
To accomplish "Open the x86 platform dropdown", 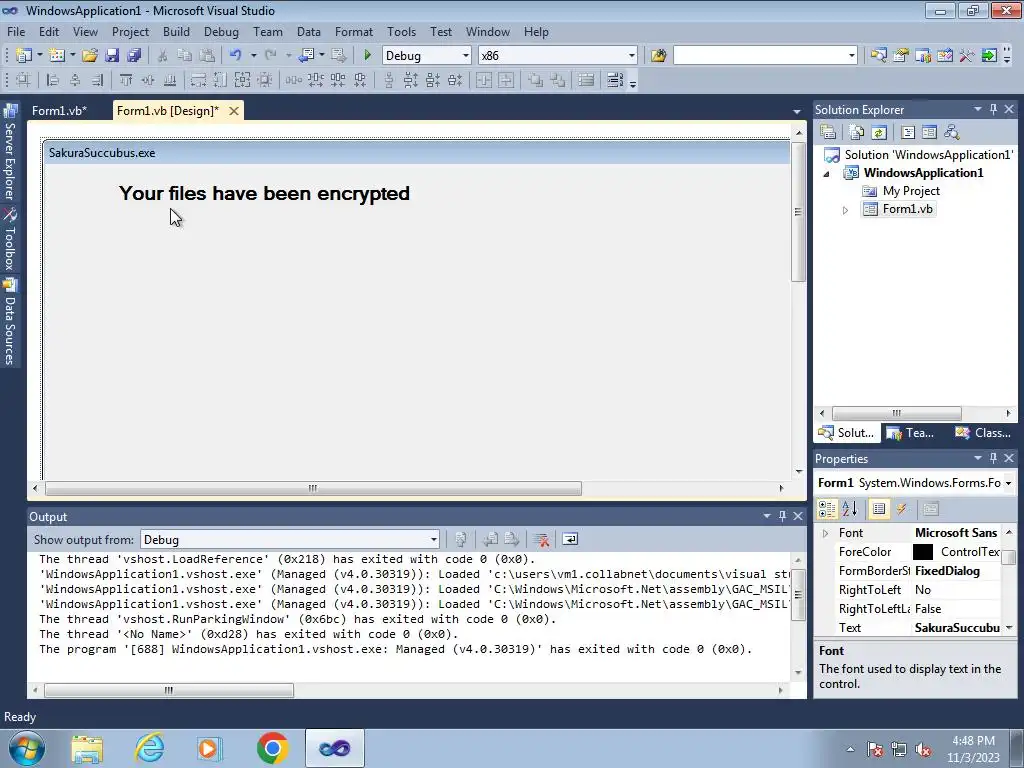I will click(632, 56).
